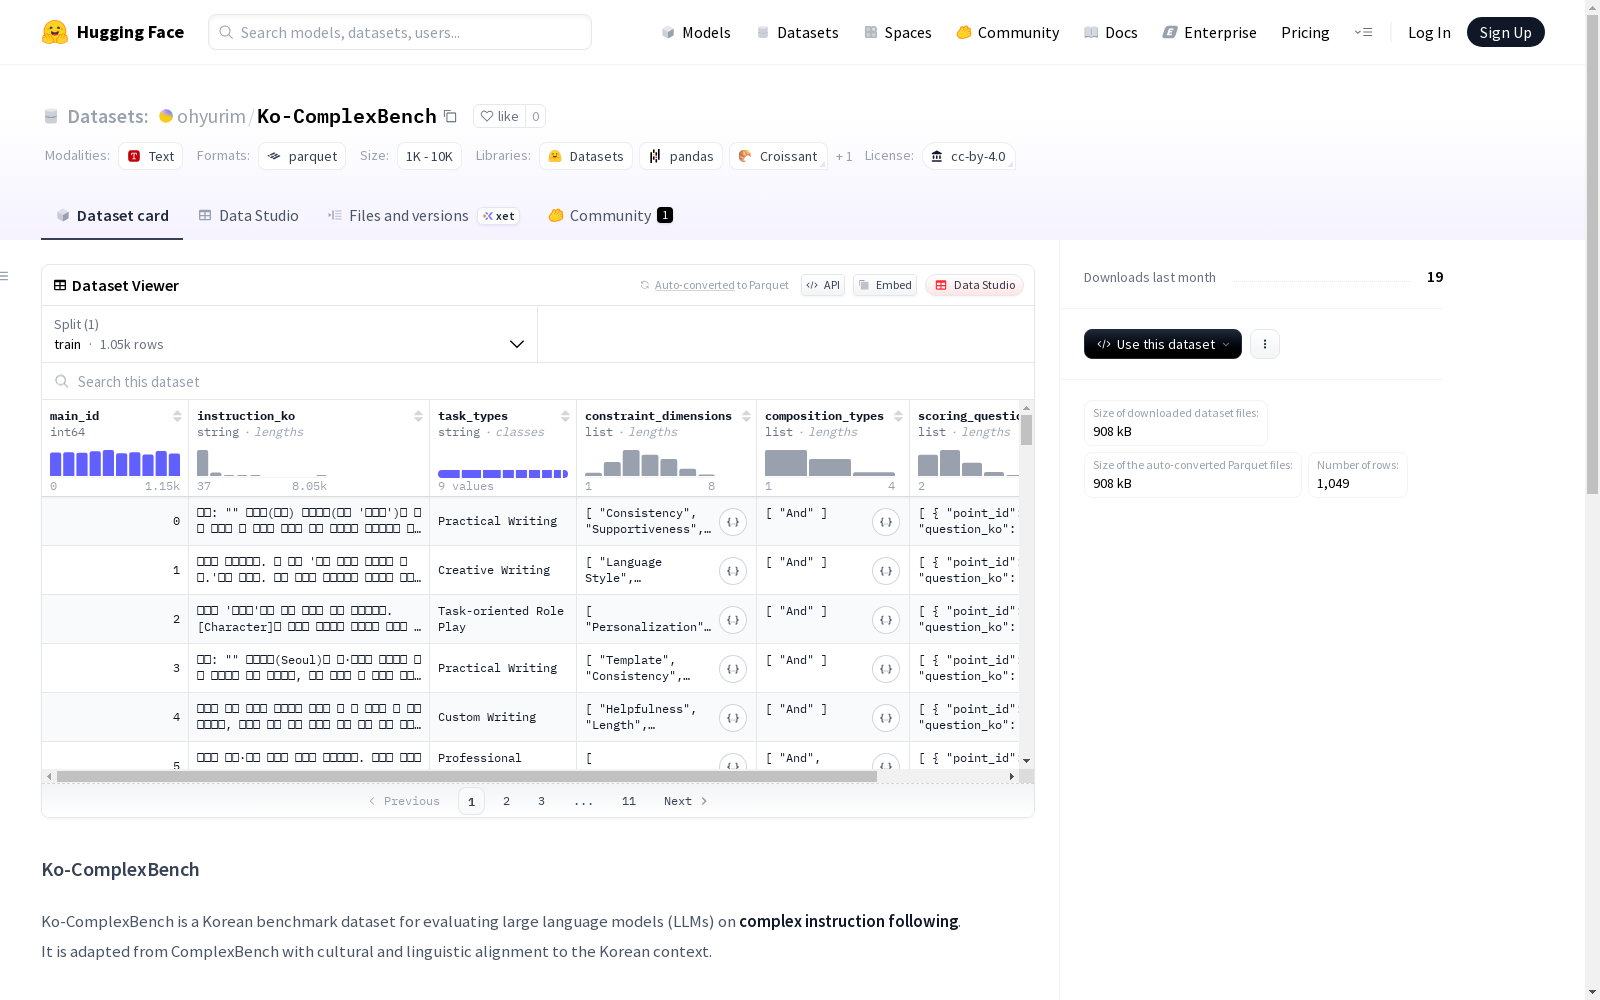Open the more navigation menu icon
1600x1000 pixels.
(x=1363, y=32)
